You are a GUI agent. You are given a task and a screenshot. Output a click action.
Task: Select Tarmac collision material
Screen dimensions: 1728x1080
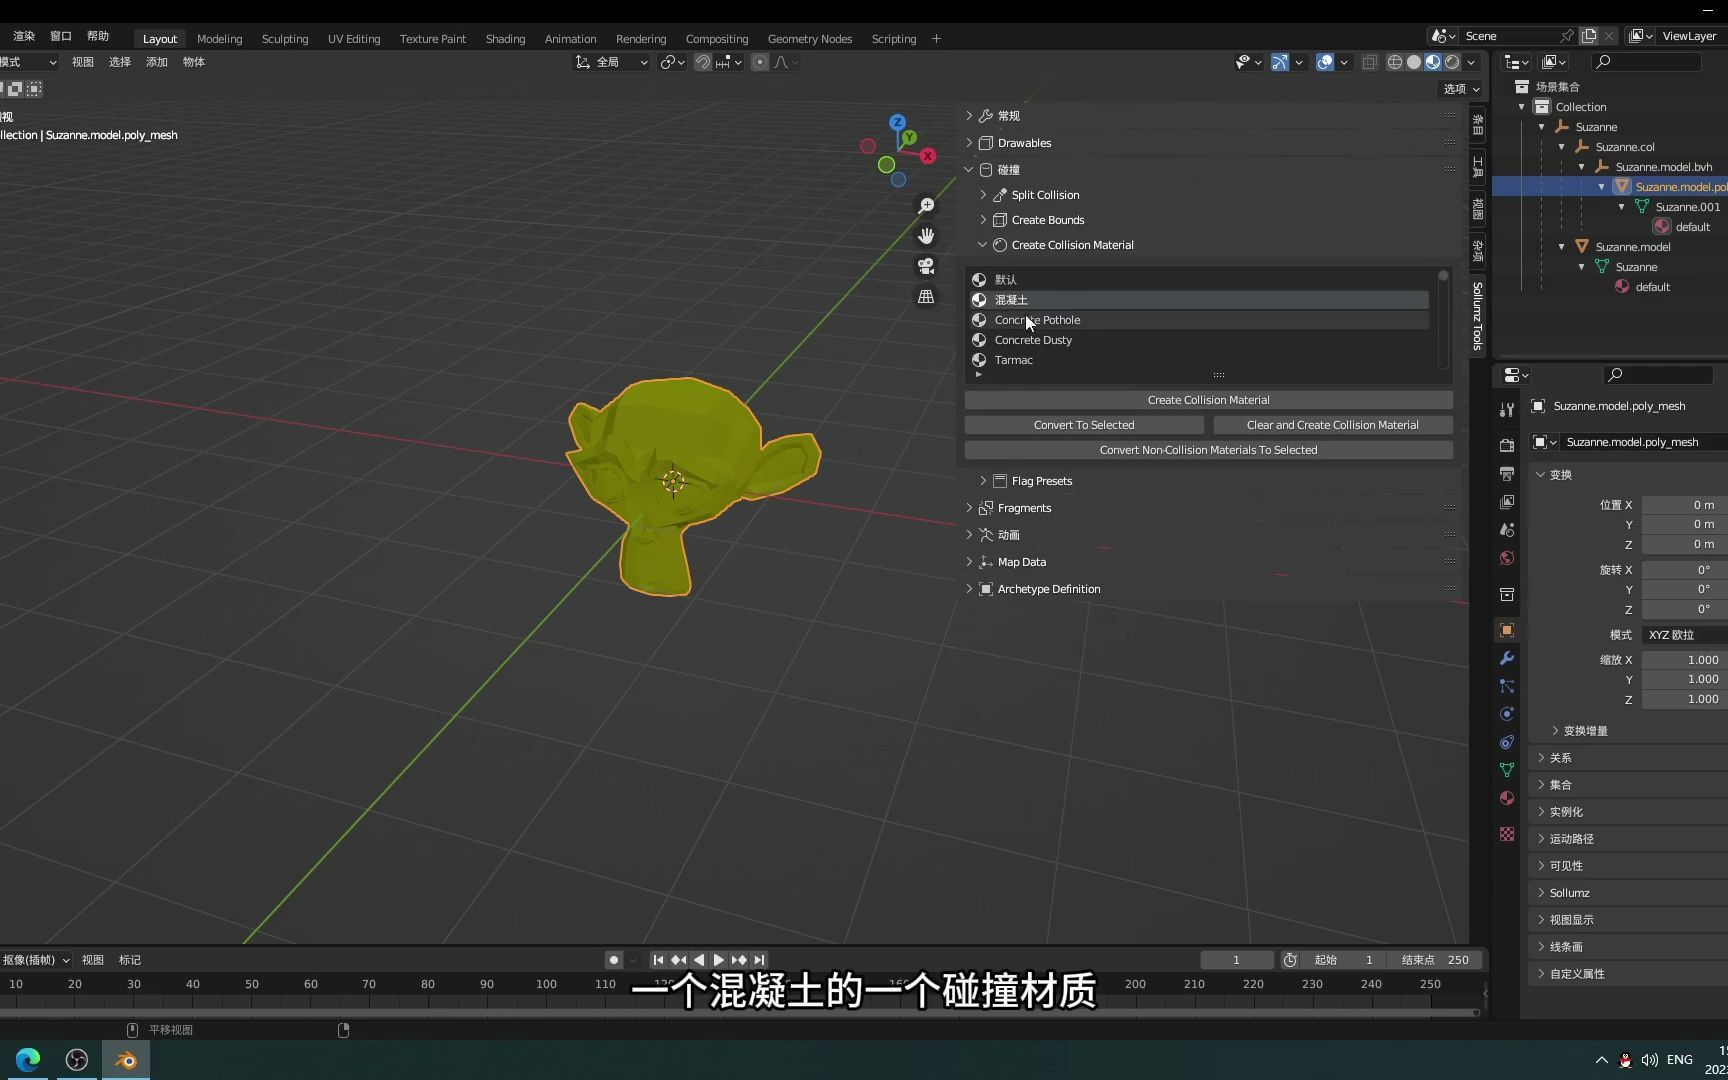tap(1200, 360)
